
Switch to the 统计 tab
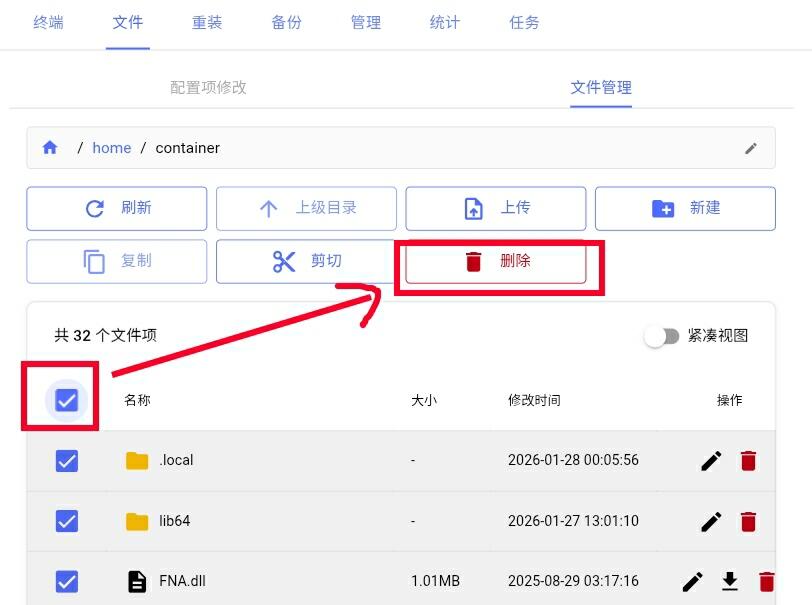(445, 23)
